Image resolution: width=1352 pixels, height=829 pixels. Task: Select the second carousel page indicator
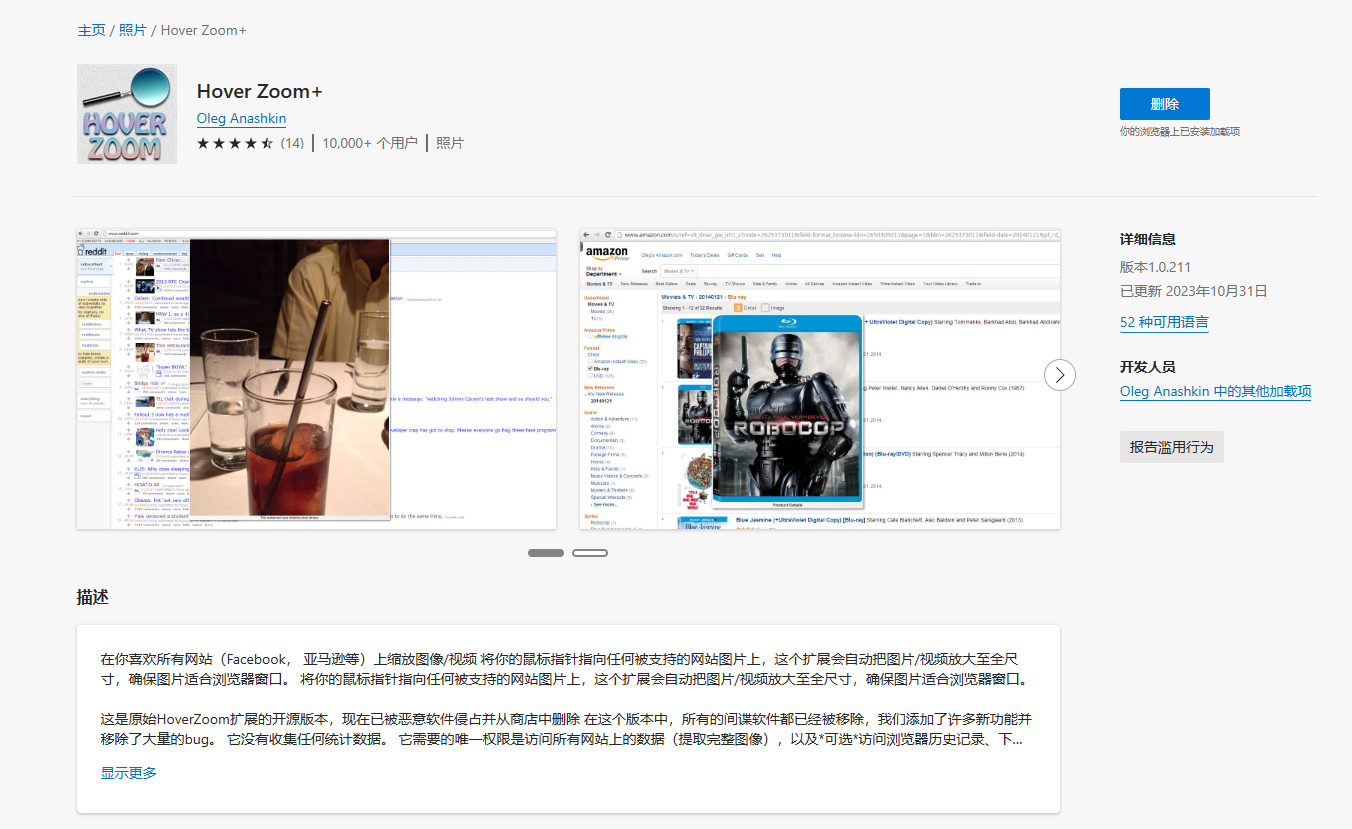tap(590, 553)
